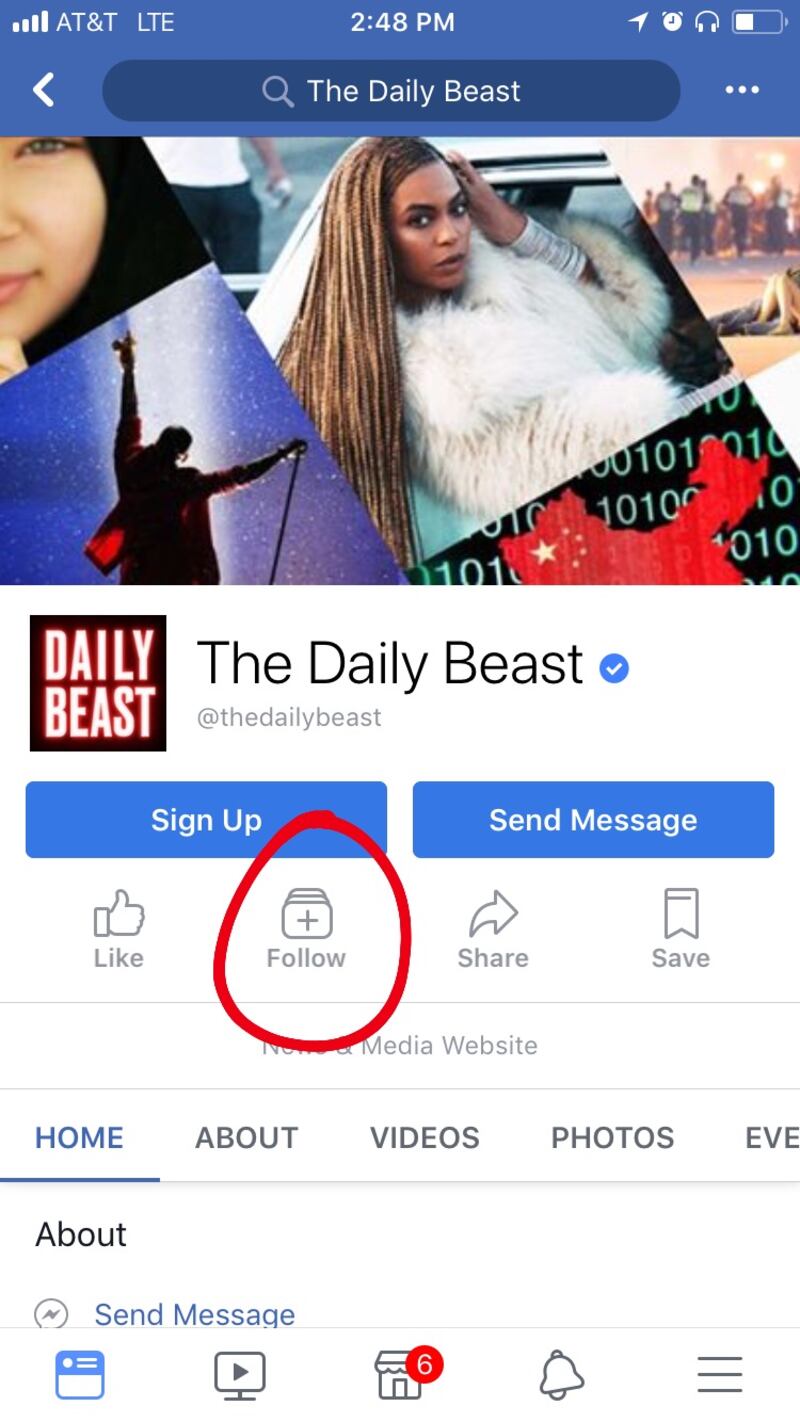This screenshot has width=800, height=1422.
Task: Open the hamburger menu icon
Action: (720, 1375)
